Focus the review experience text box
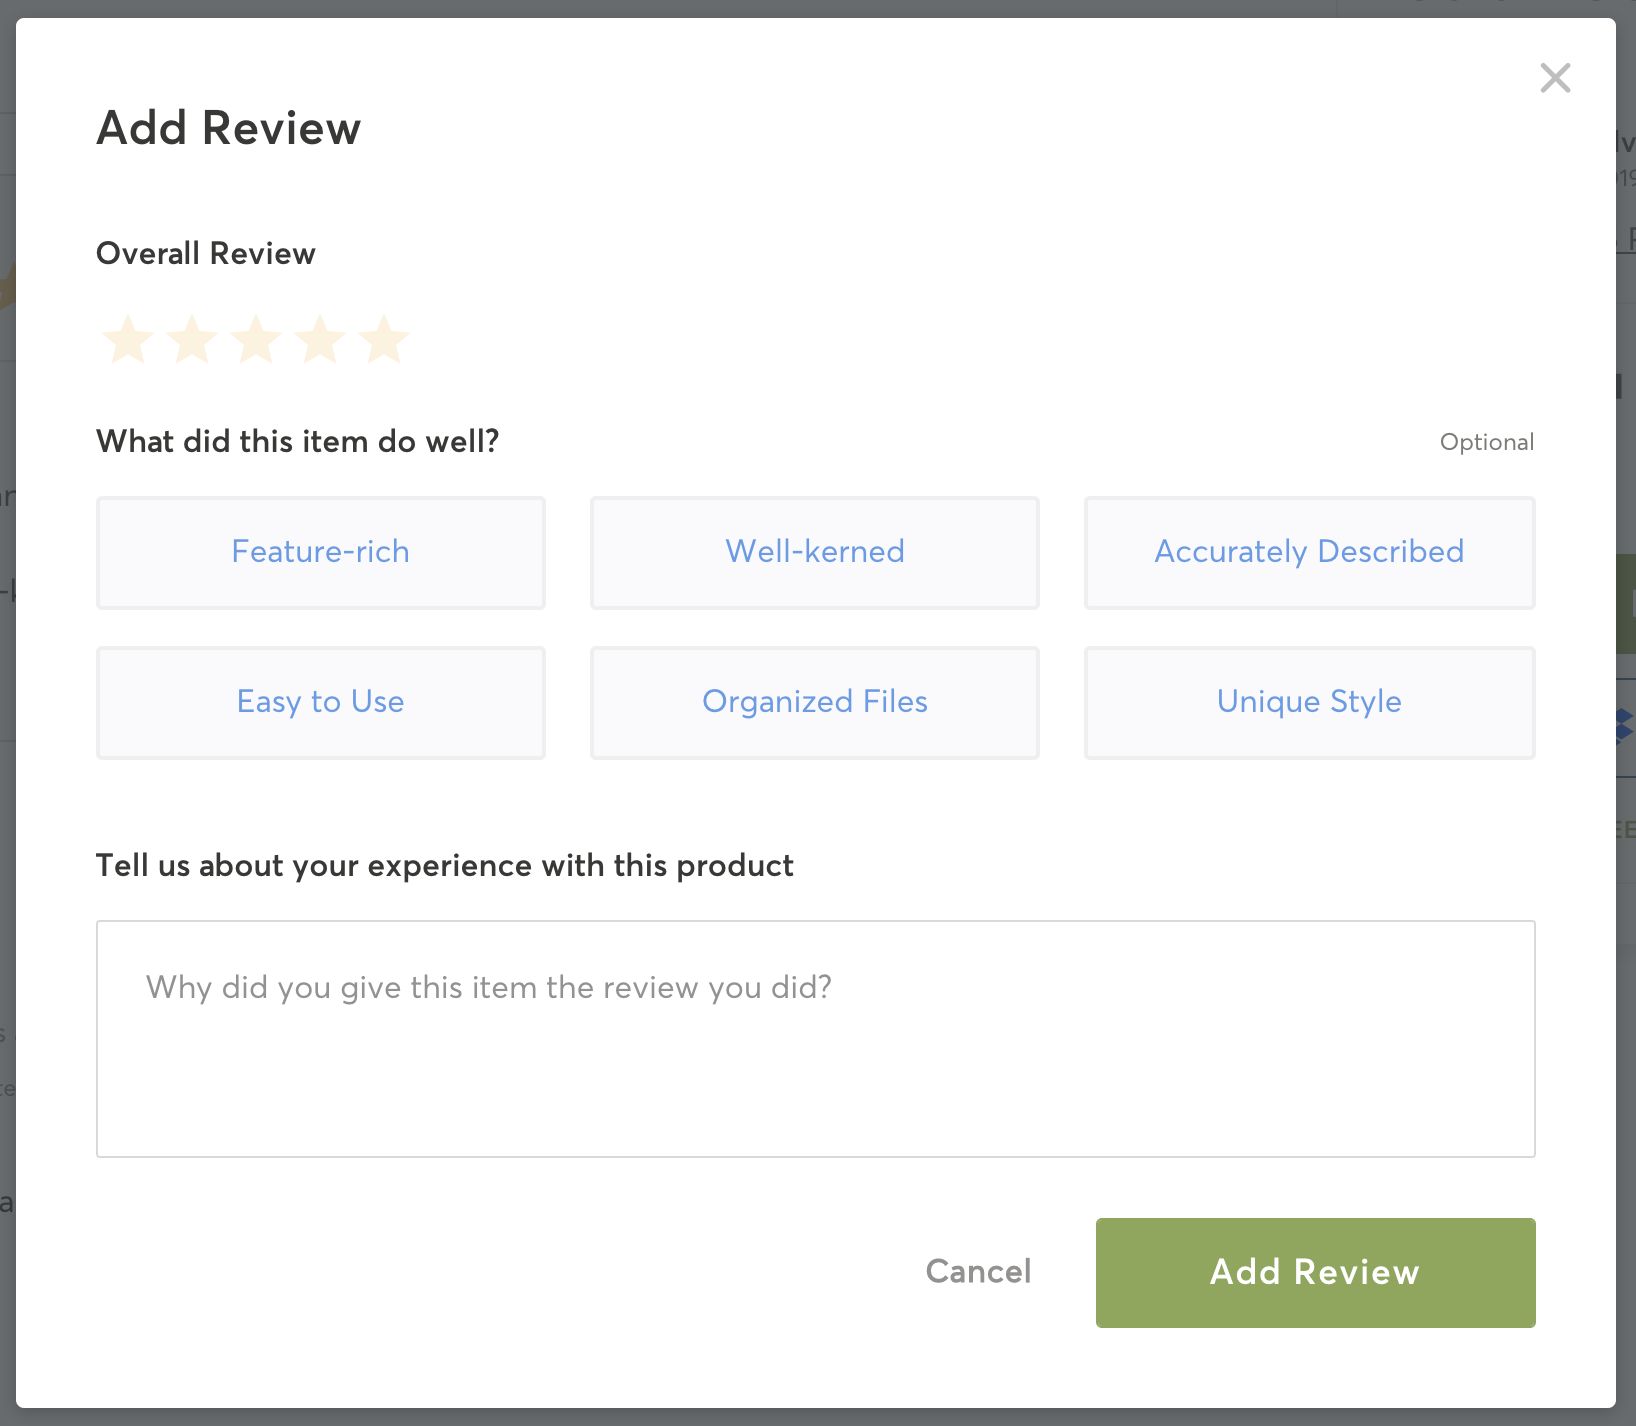 point(816,1039)
